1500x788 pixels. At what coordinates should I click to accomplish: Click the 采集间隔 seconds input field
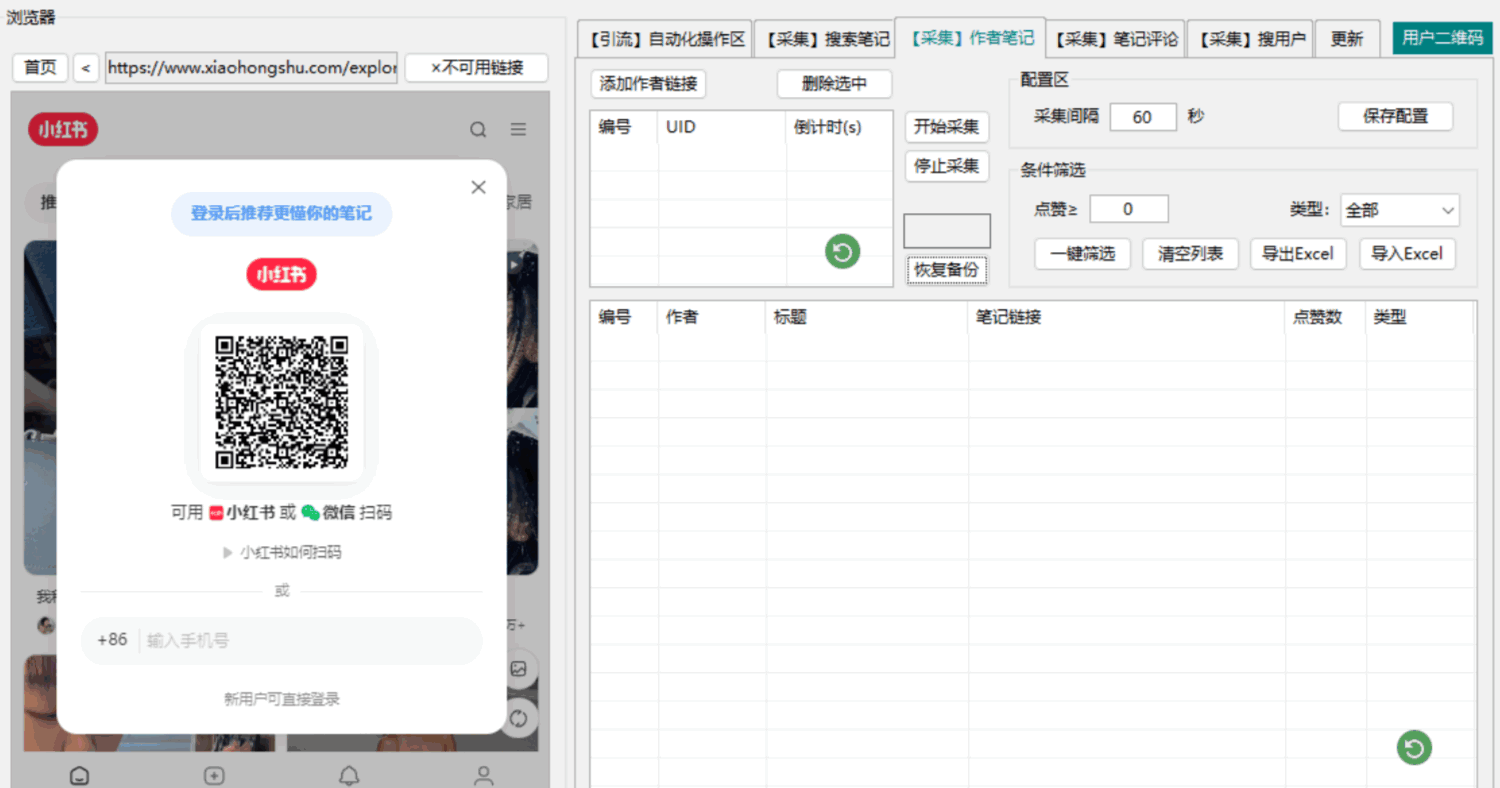click(x=1142, y=116)
